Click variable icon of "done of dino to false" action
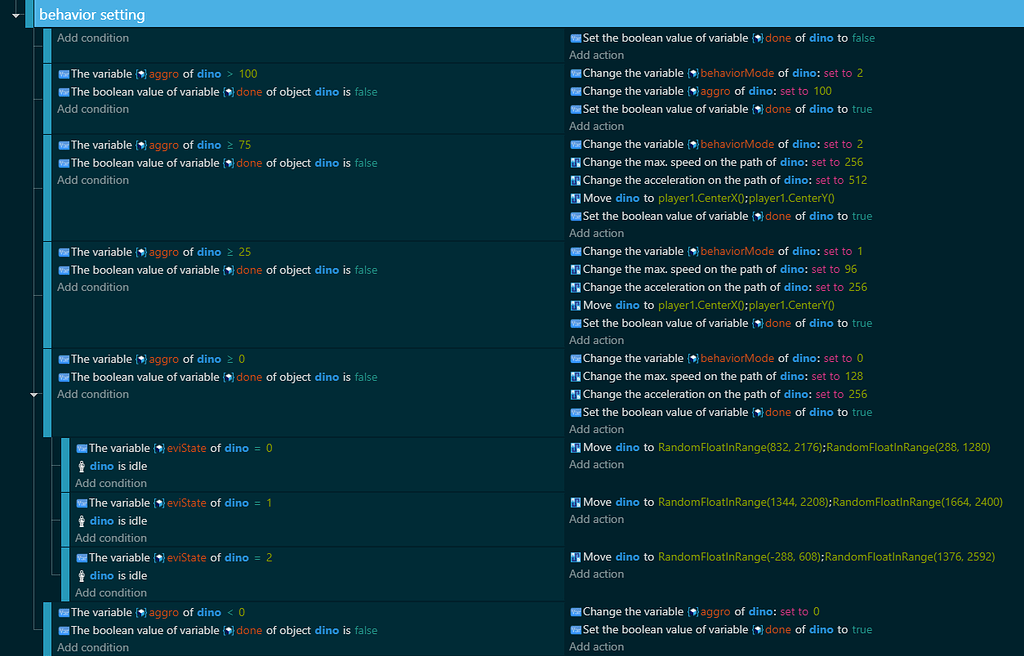This screenshot has width=1024, height=656. pyautogui.click(x=575, y=38)
